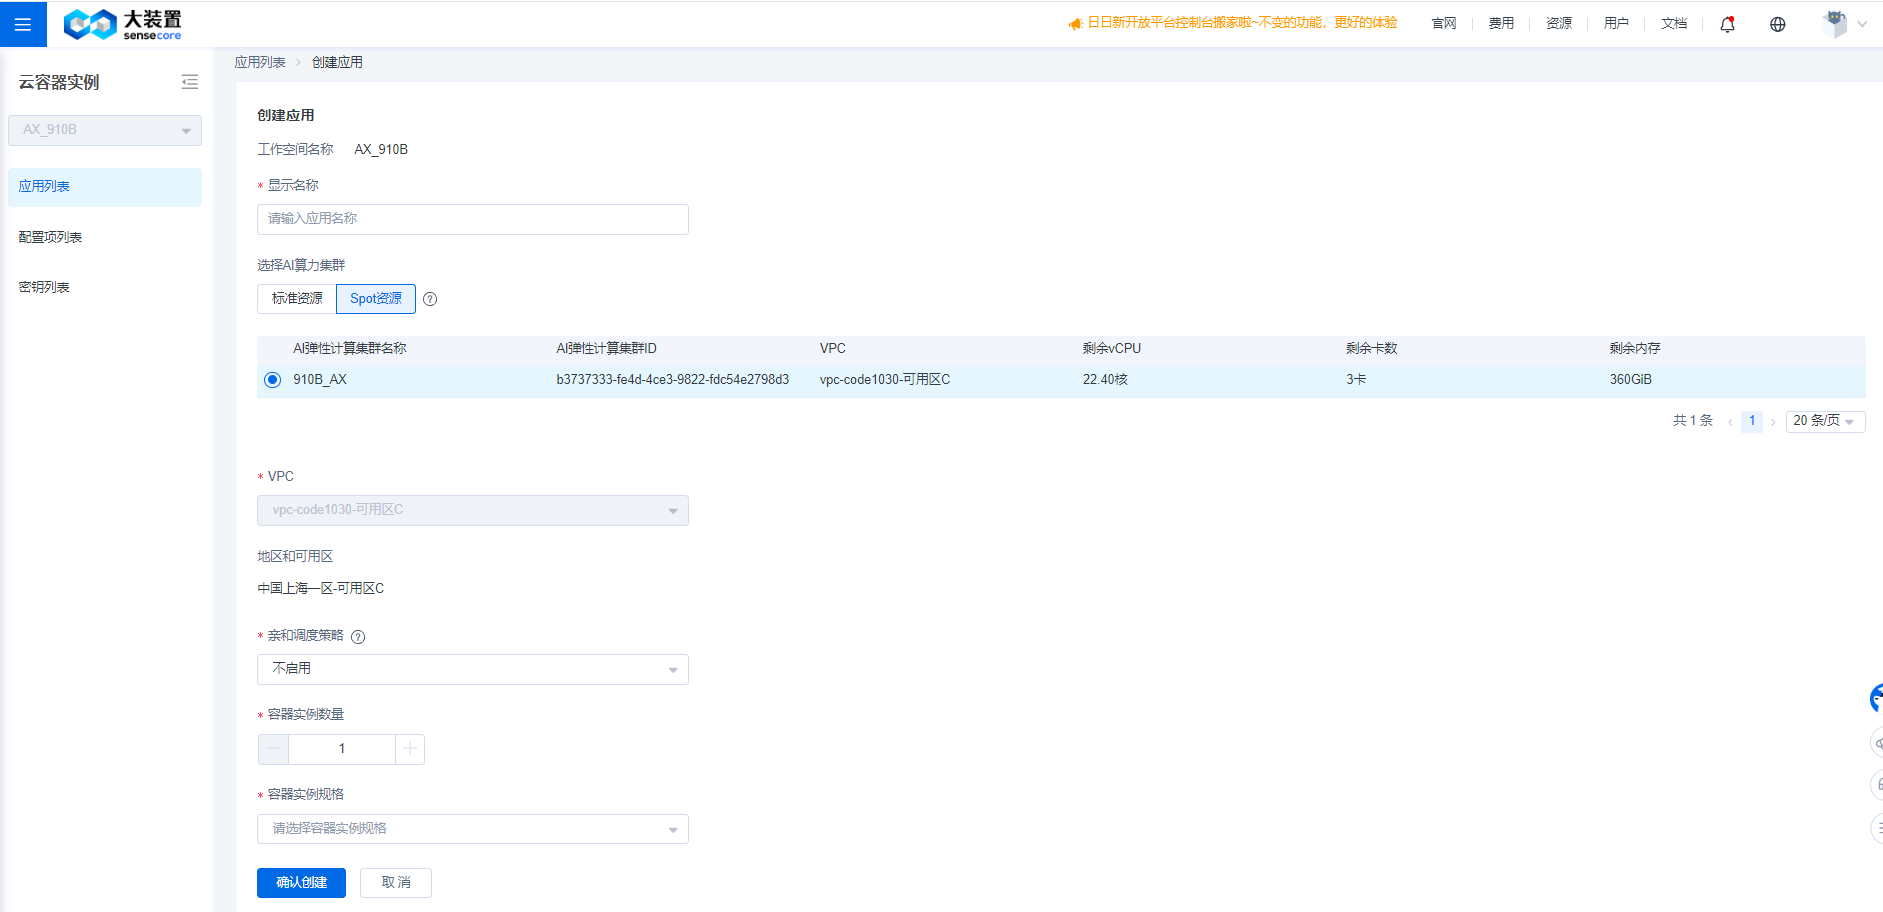Focus the 显示名称 input field
This screenshot has width=1883, height=912.
[472, 219]
